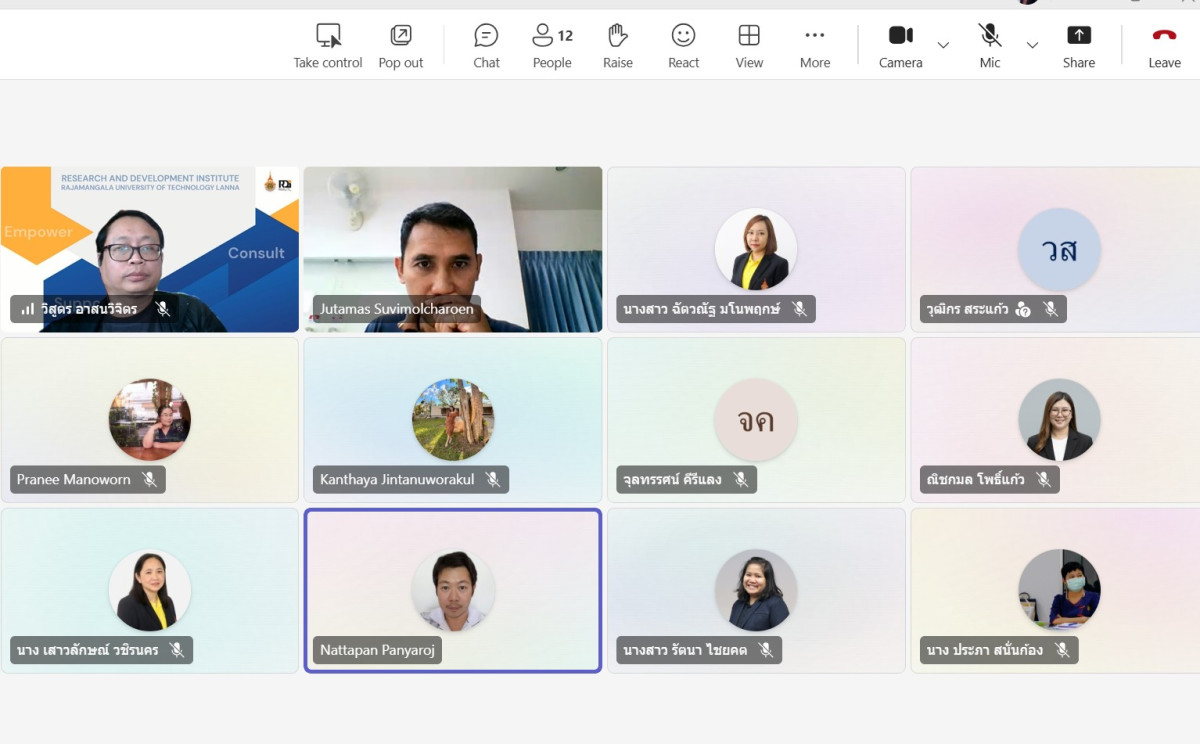Share your screen content

coord(1078,37)
